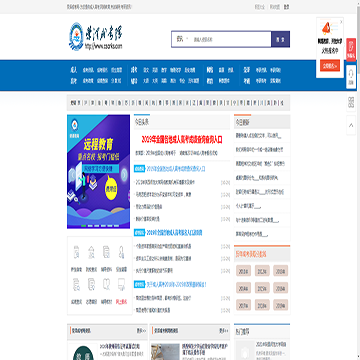360x360 pixels.
Task: Click the first quick-link icon in the grid's top row
Action: tap(76, 253)
